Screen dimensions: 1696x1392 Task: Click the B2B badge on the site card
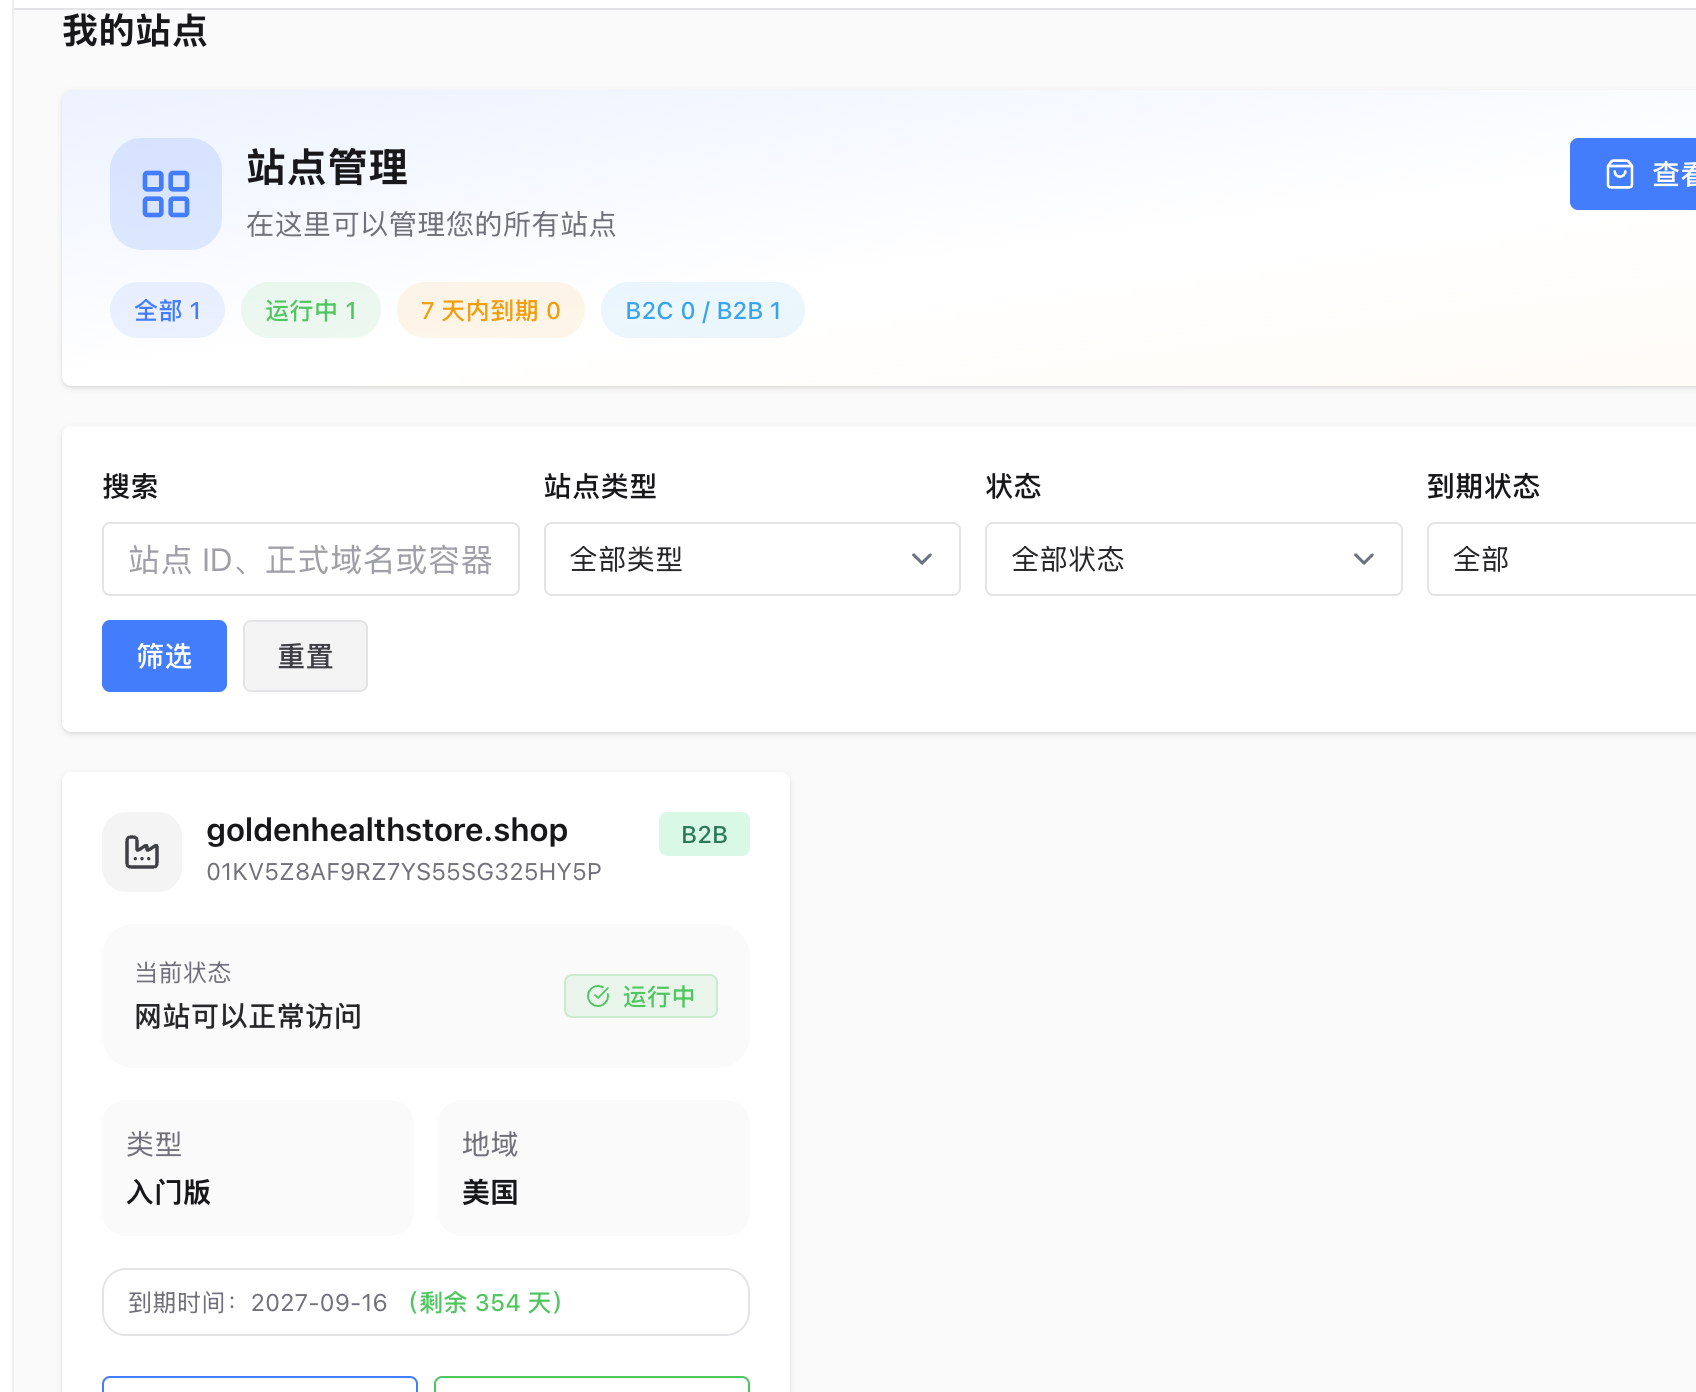(x=704, y=834)
